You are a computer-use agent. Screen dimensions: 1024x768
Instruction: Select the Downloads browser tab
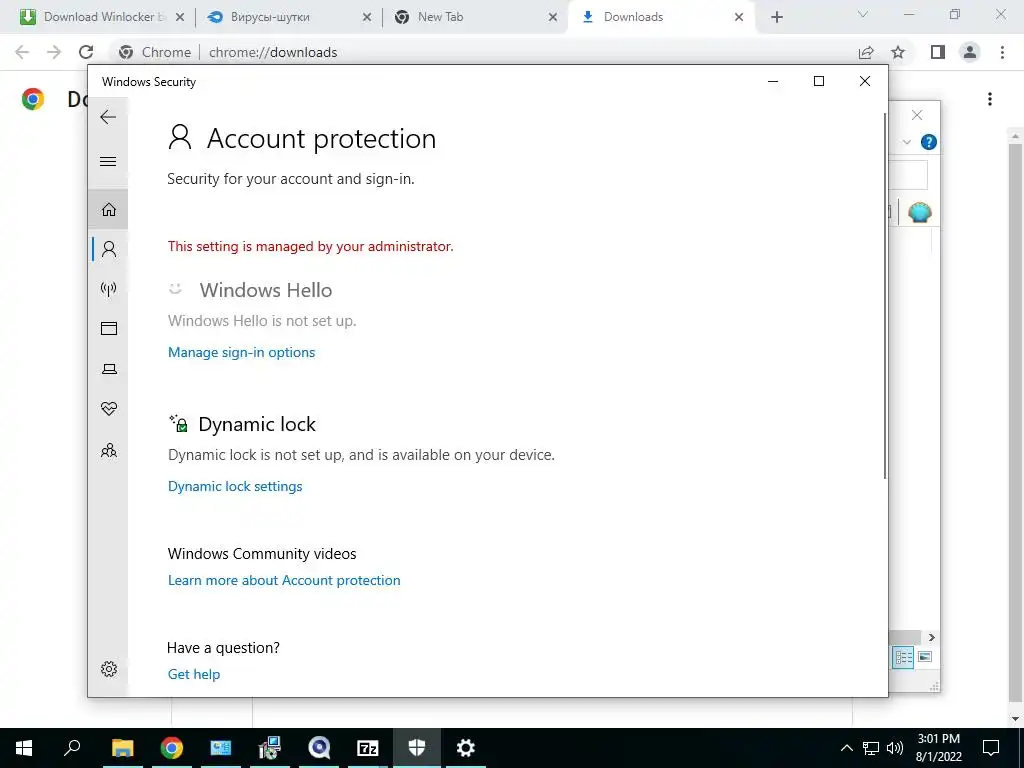[x=663, y=17]
